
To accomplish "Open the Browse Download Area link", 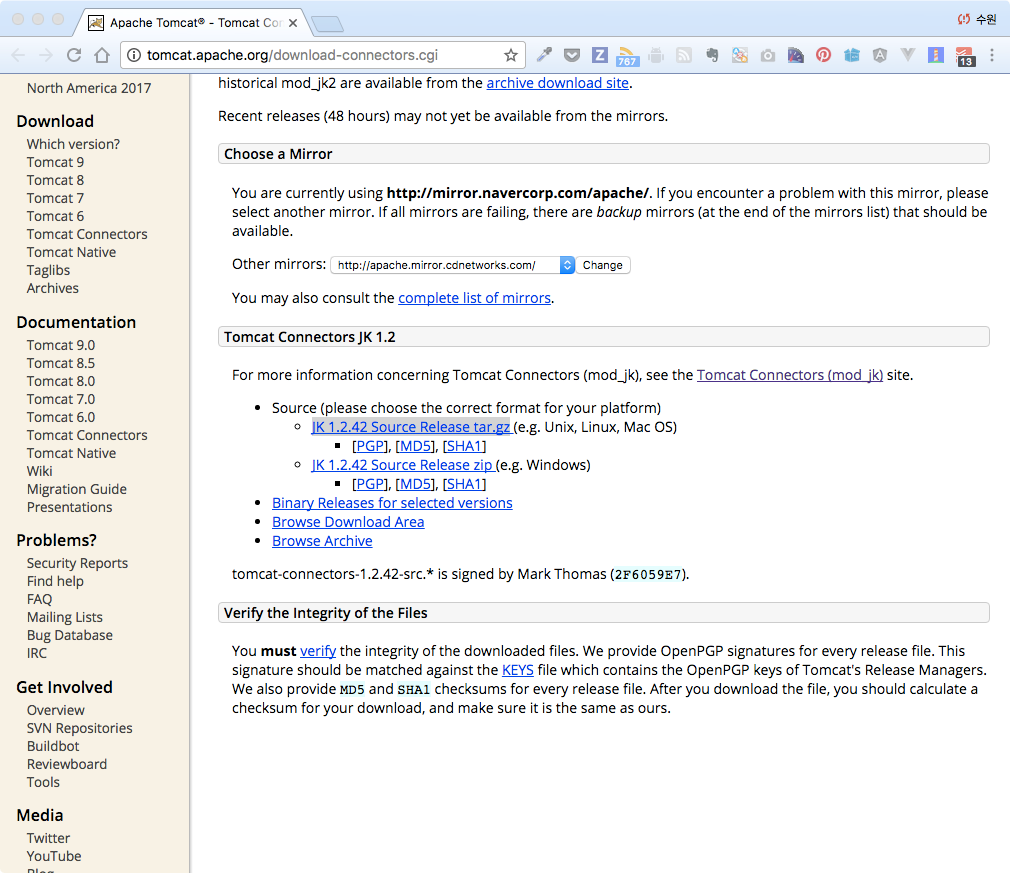I will [348, 522].
